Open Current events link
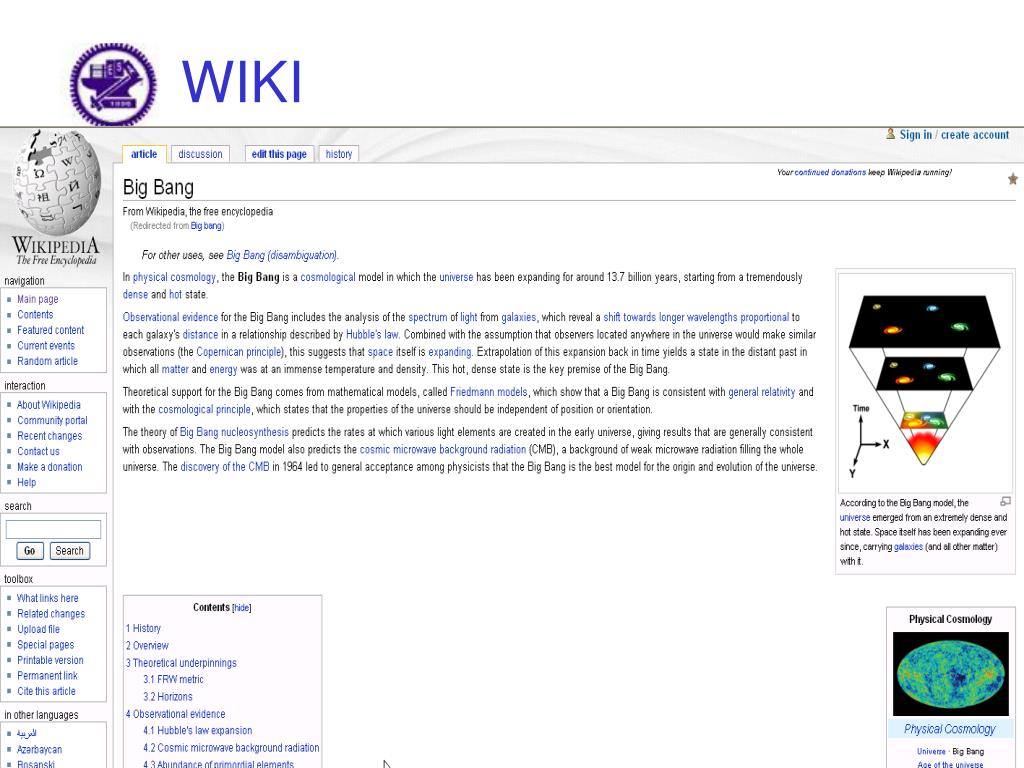 click(x=46, y=345)
